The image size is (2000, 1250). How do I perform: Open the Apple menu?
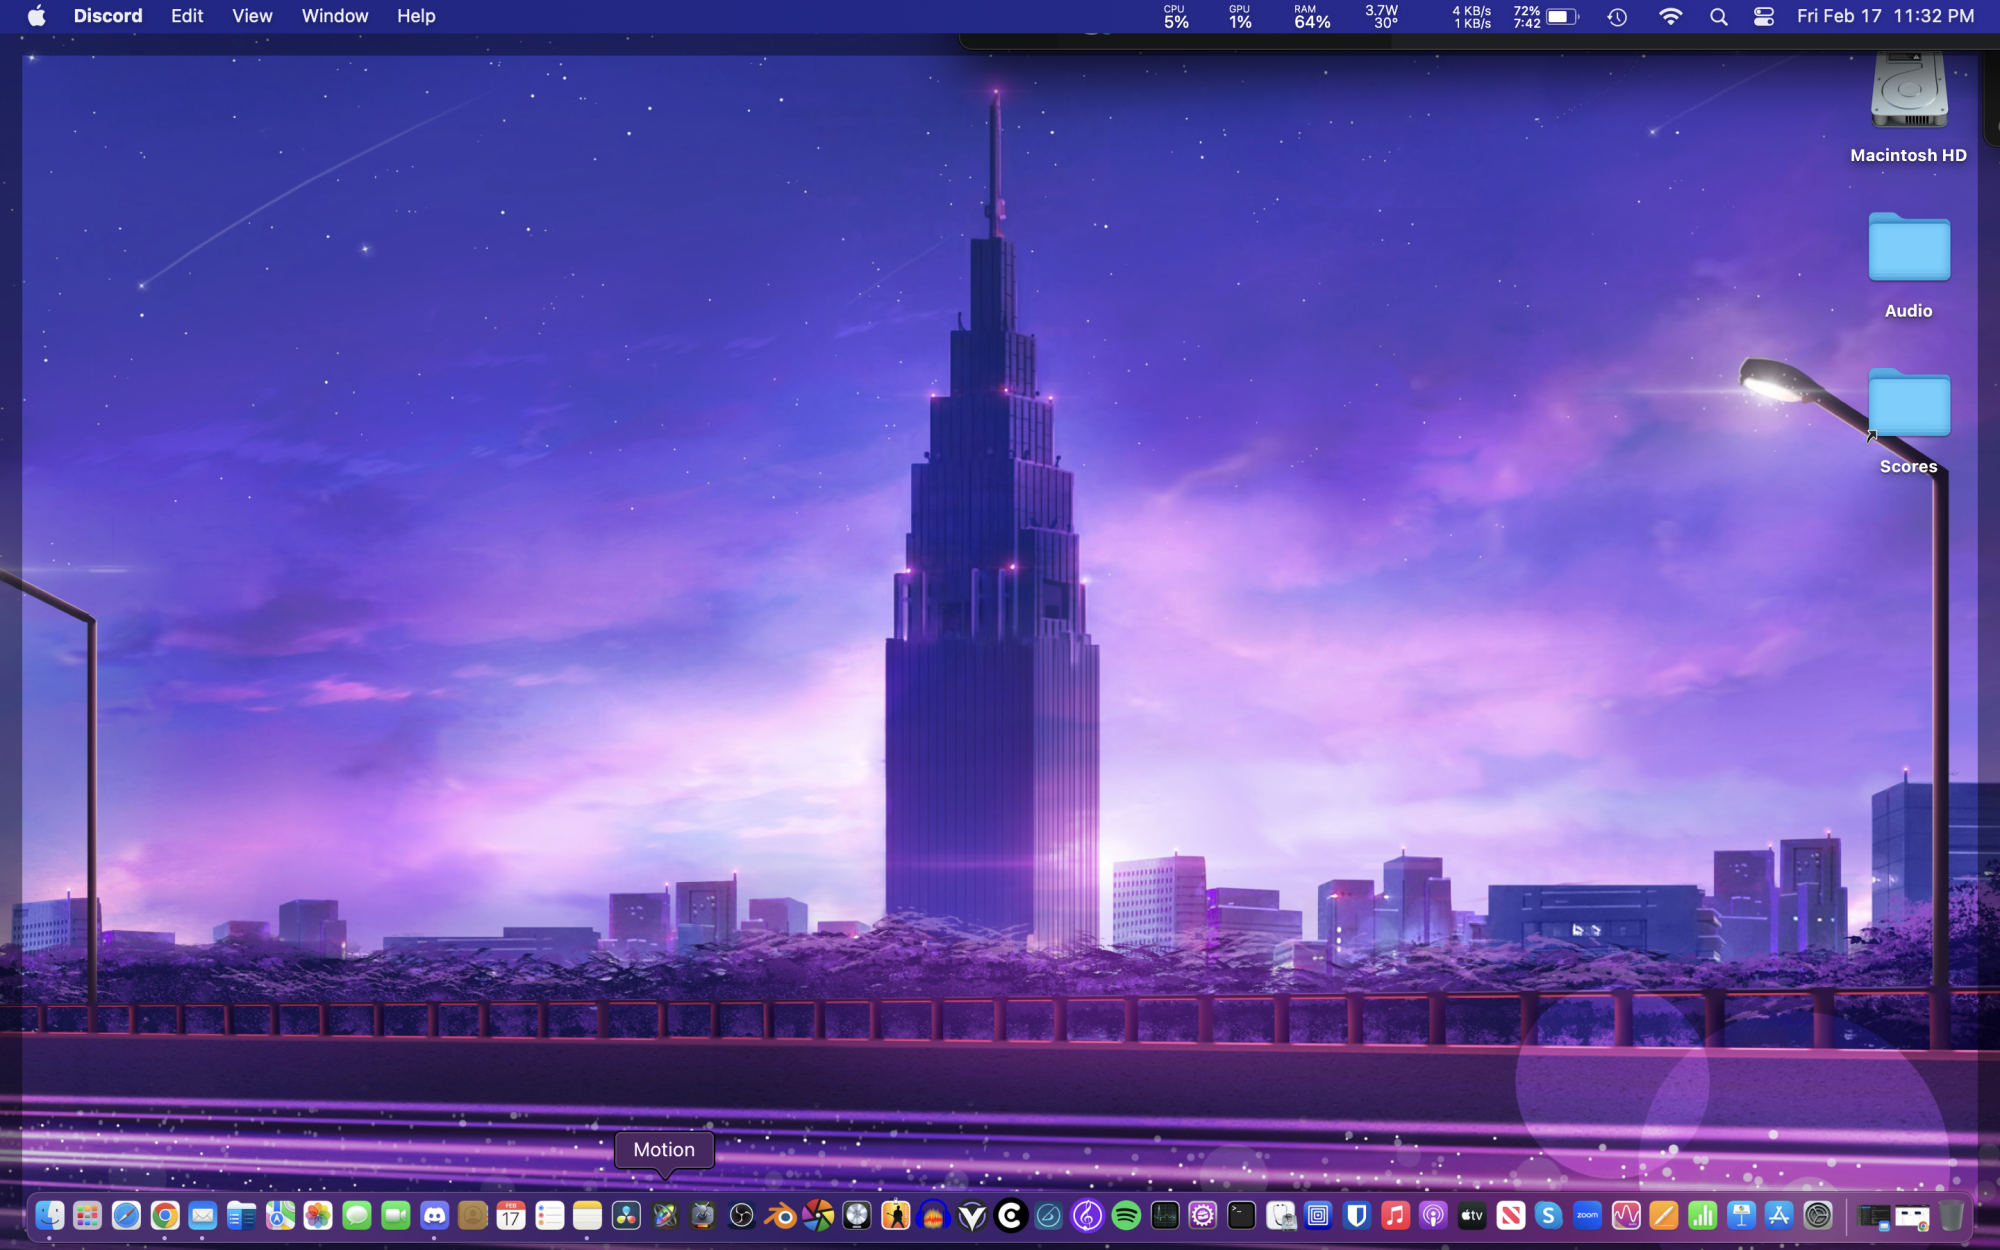click(36, 16)
